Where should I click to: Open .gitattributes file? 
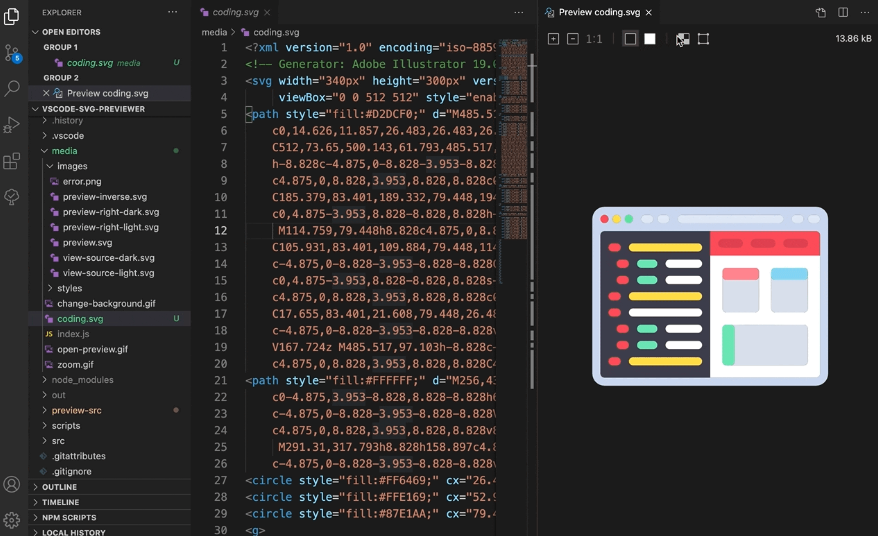[x=109, y=456]
